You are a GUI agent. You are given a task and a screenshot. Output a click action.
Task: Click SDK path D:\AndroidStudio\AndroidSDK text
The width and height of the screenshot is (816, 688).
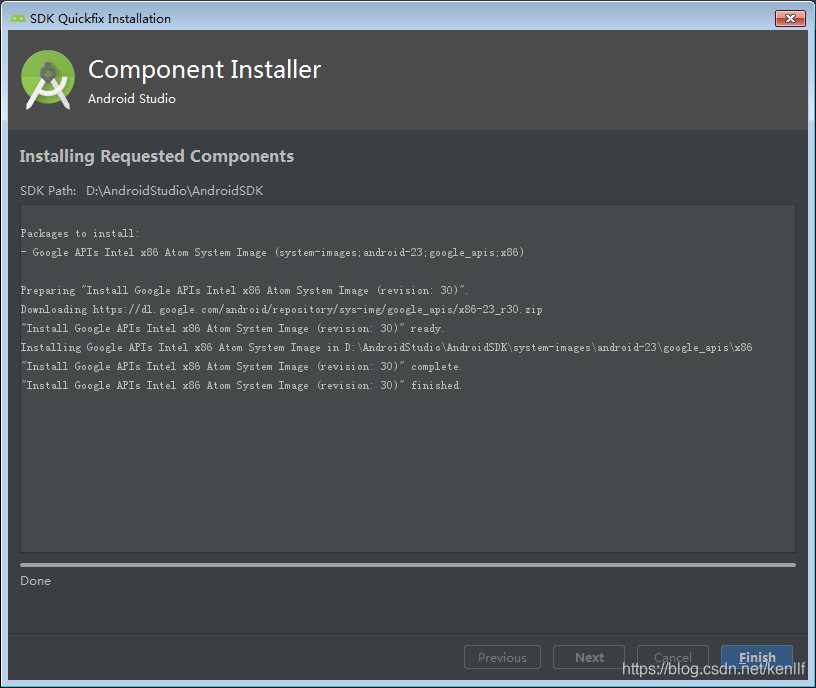click(175, 191)
